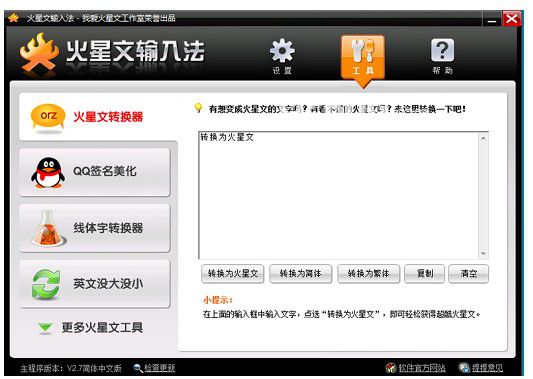This screenshot has height=379, width=533.
Task: Click version text V2.7简体中文版
Action: click(94, 368)
